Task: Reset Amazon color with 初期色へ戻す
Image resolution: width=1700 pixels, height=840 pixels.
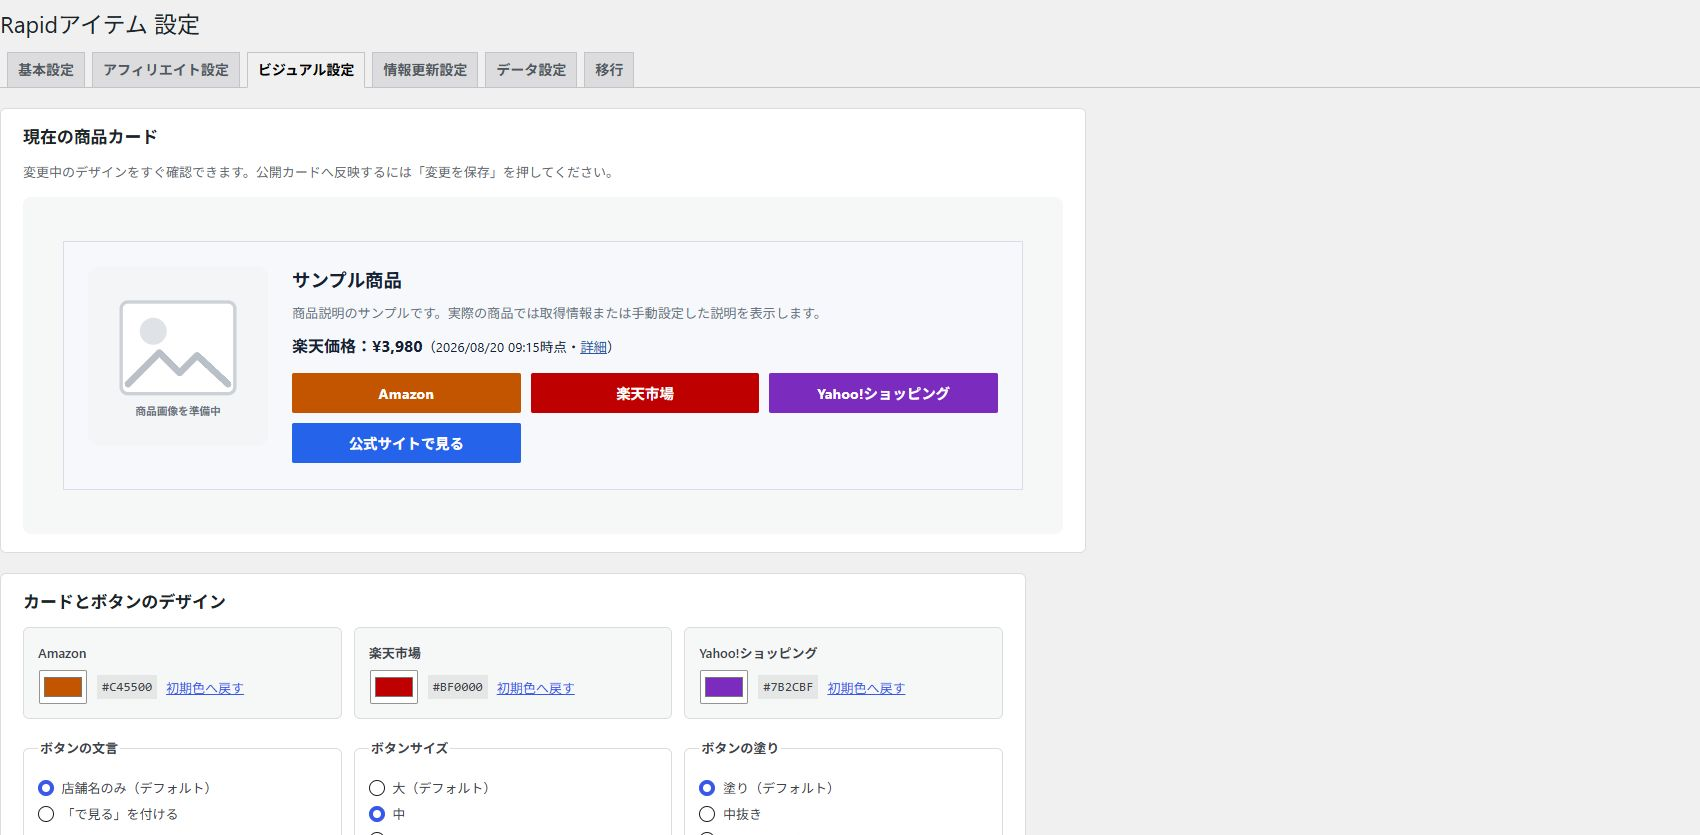Action: pos(205,688)
